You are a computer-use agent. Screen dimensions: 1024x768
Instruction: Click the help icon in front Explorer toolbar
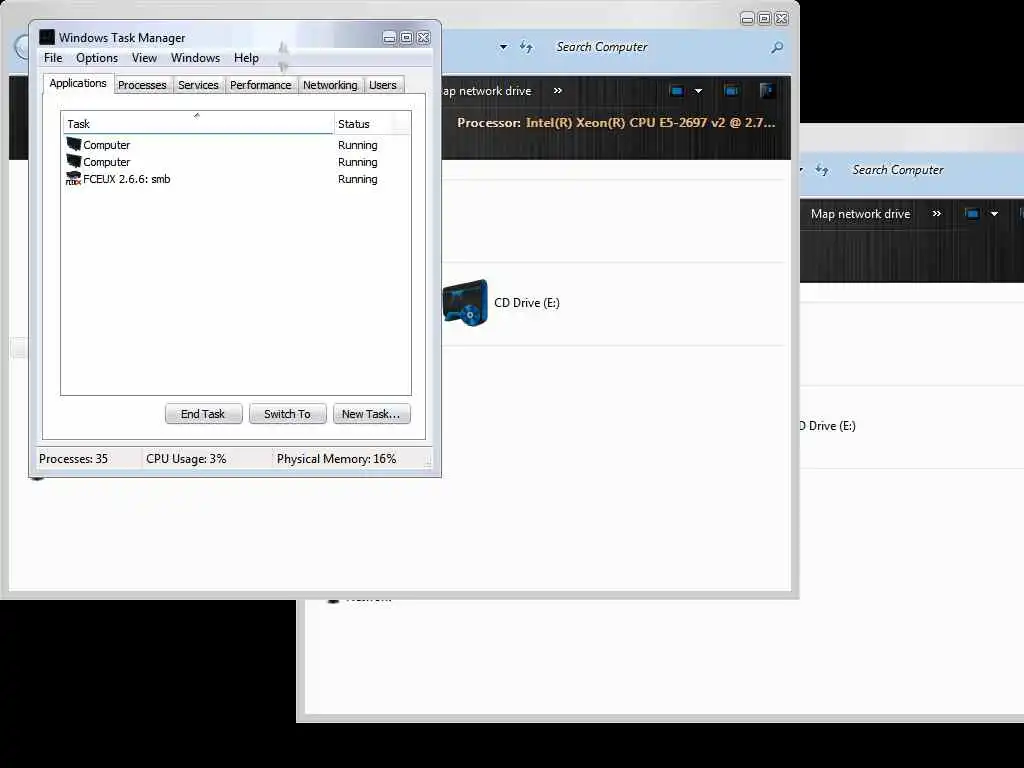tap(767, 90)
